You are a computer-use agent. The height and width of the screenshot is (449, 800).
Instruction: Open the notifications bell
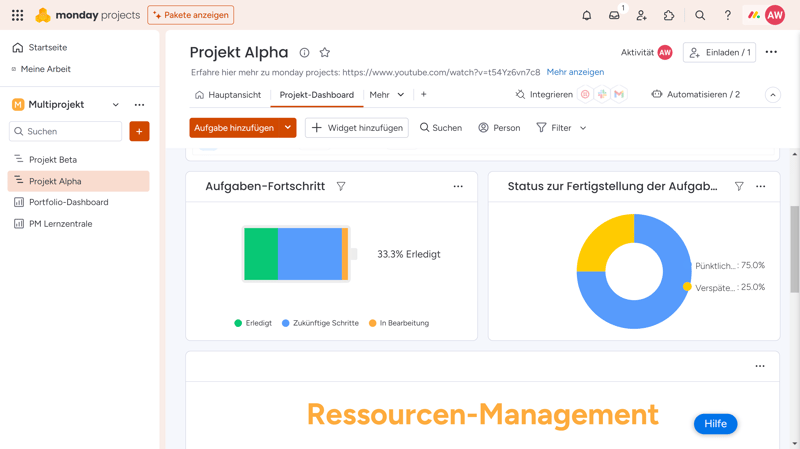(x=587, y=16)
